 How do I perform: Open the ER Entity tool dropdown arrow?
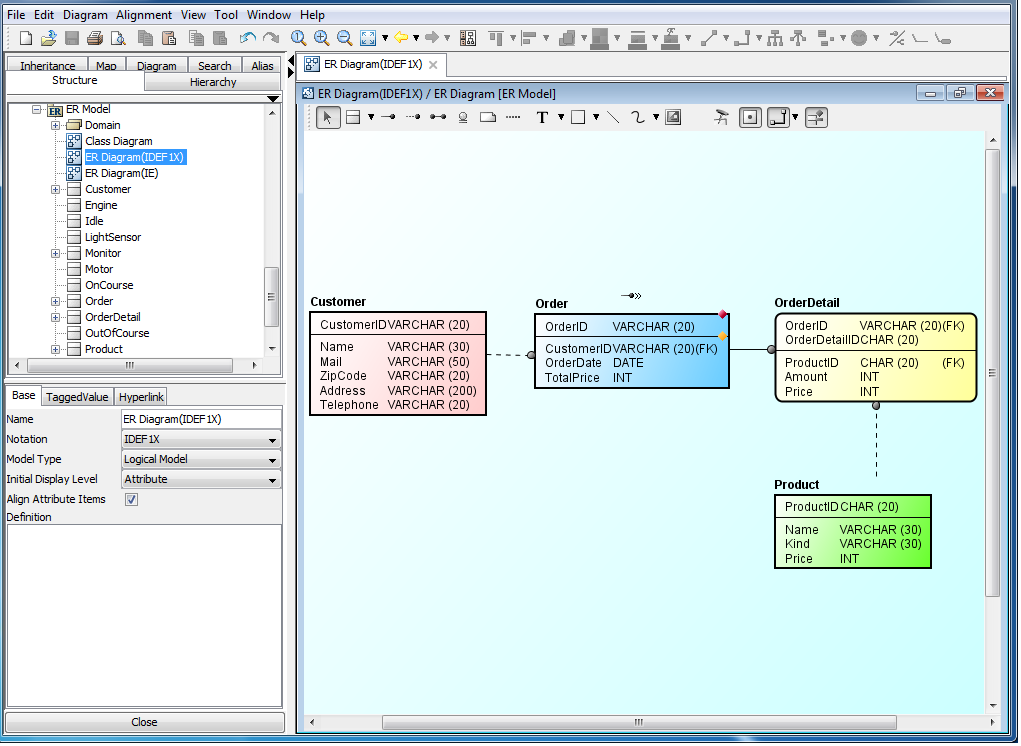(x=371, y=118)
